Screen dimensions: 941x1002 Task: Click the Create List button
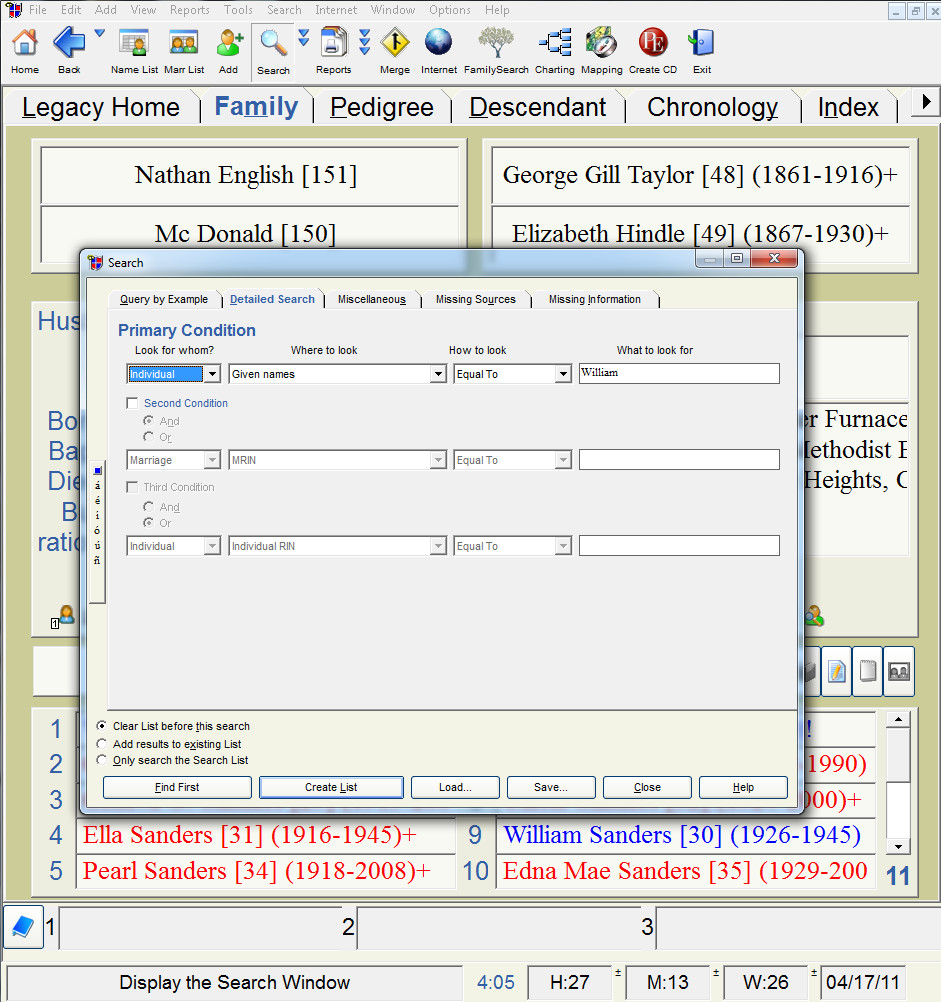pos(331,787)
